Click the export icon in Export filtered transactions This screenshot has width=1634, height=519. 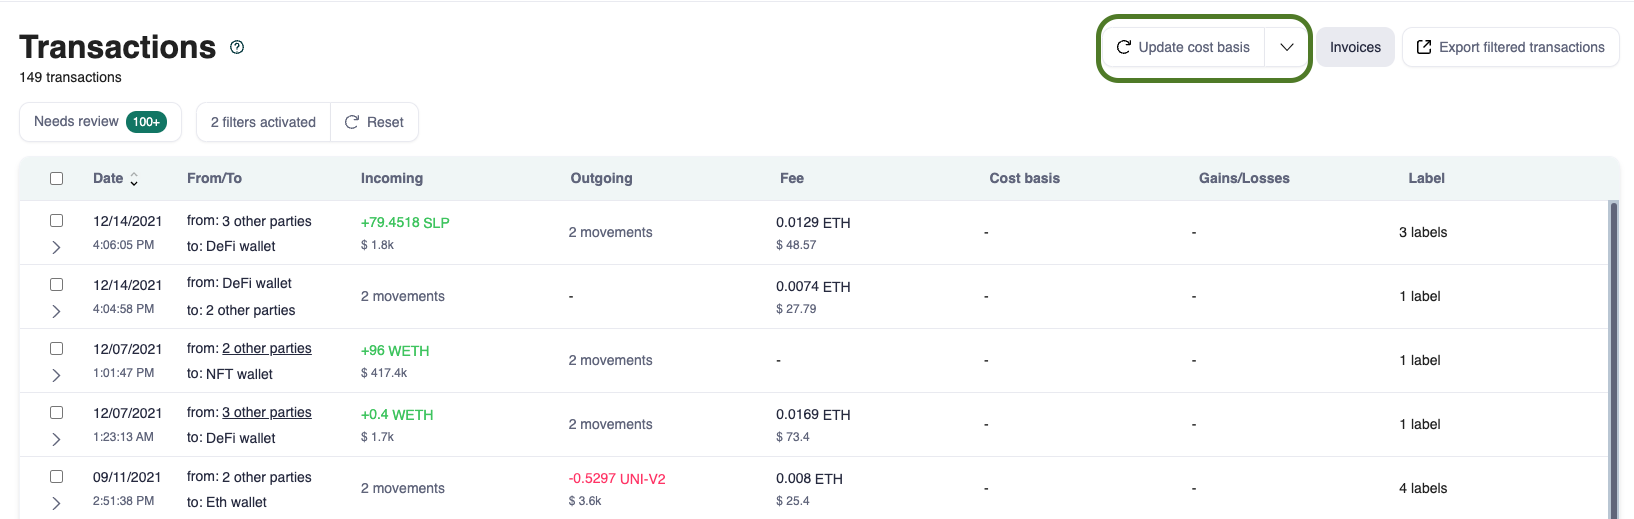tap(1424, 47)
